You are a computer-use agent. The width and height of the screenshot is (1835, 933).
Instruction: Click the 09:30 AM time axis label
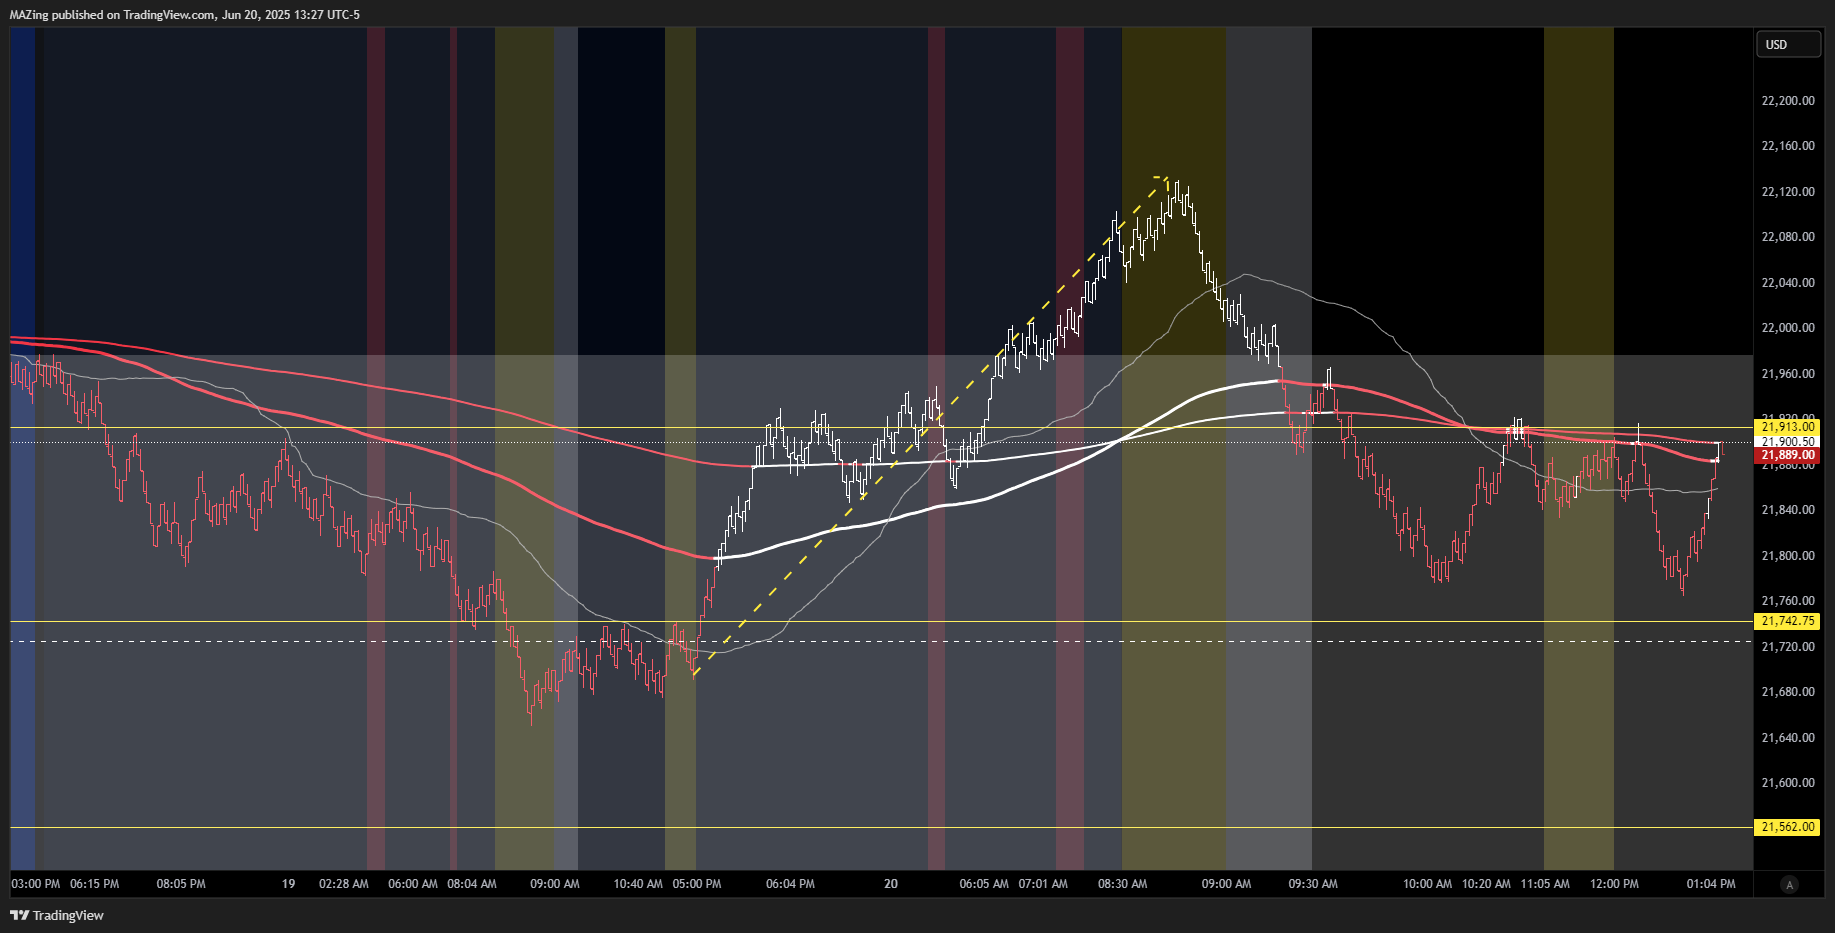coord(1313,884)
